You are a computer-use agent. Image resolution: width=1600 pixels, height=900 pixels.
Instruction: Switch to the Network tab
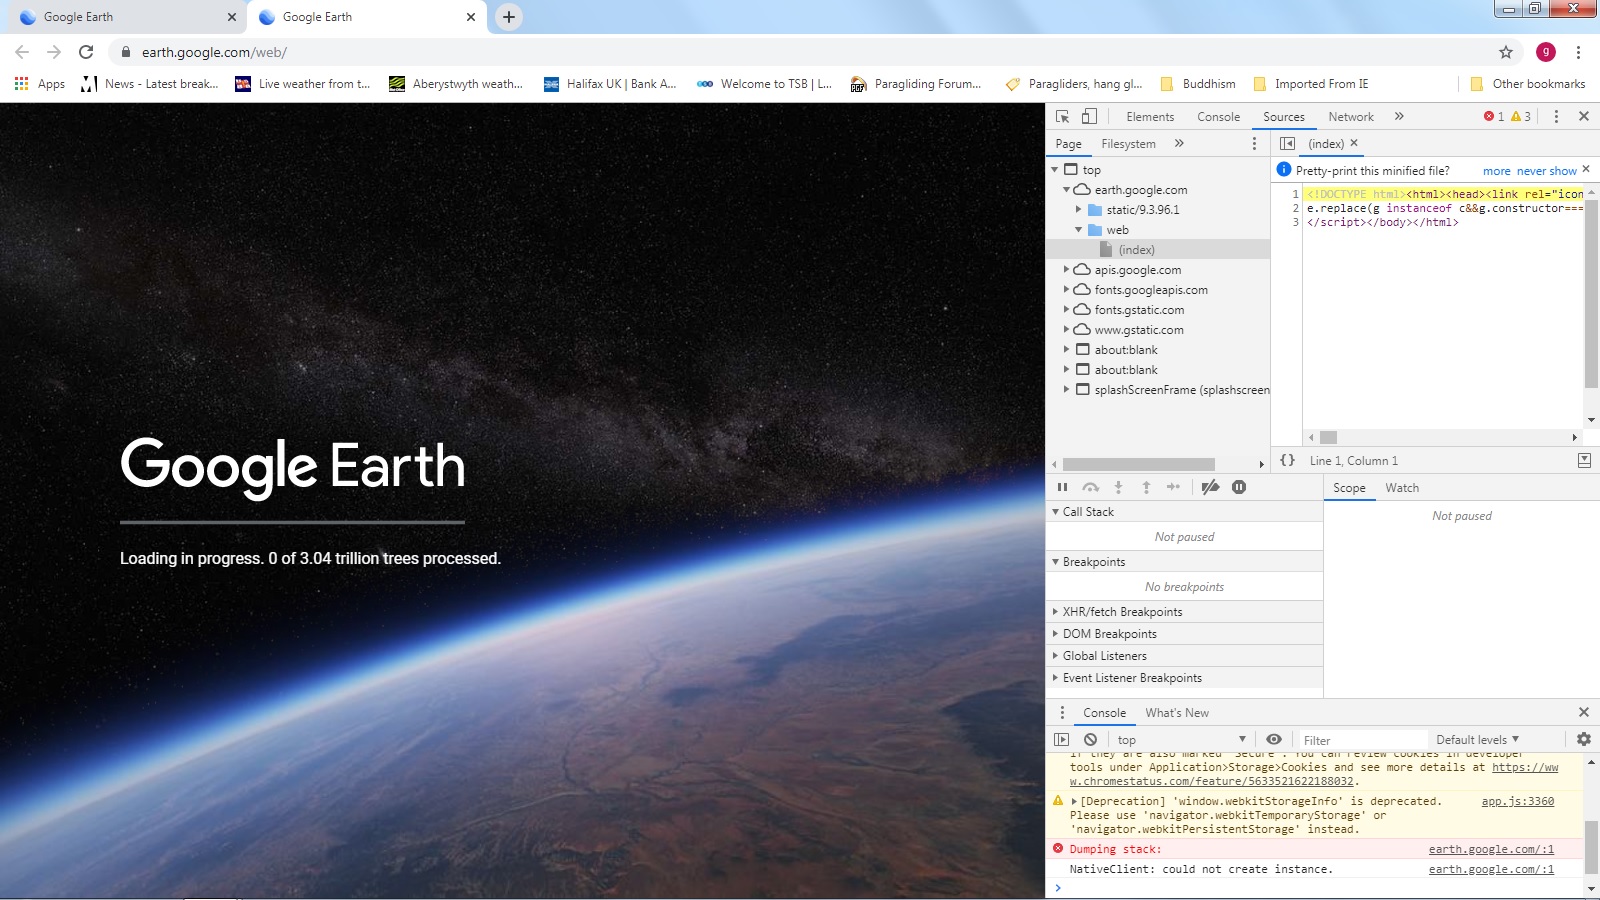(1350, 117)
